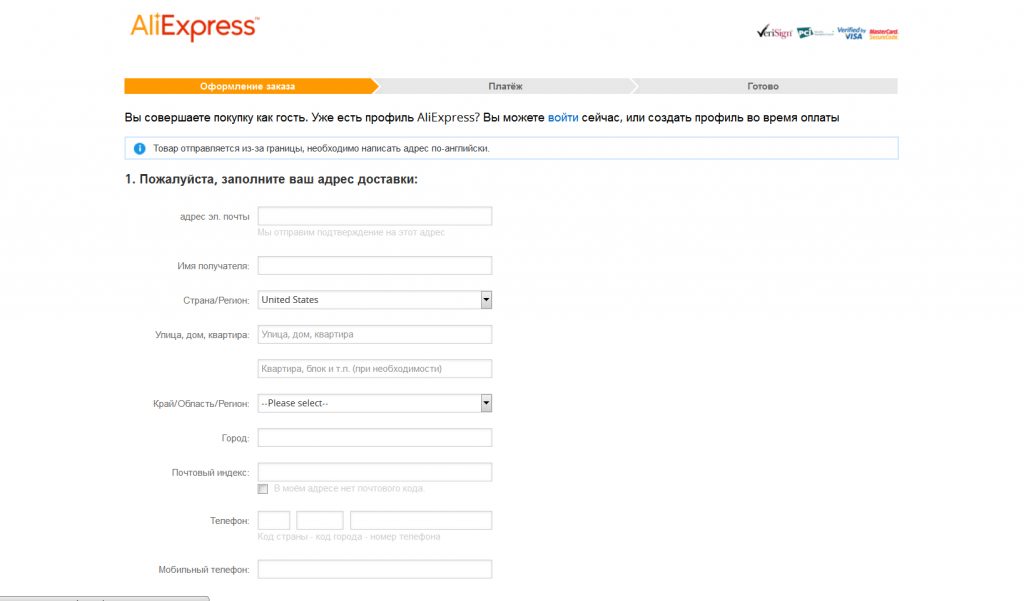Screen dimensions: 1024x601
Task: Click the phone country code box
Action: (274, 520)
